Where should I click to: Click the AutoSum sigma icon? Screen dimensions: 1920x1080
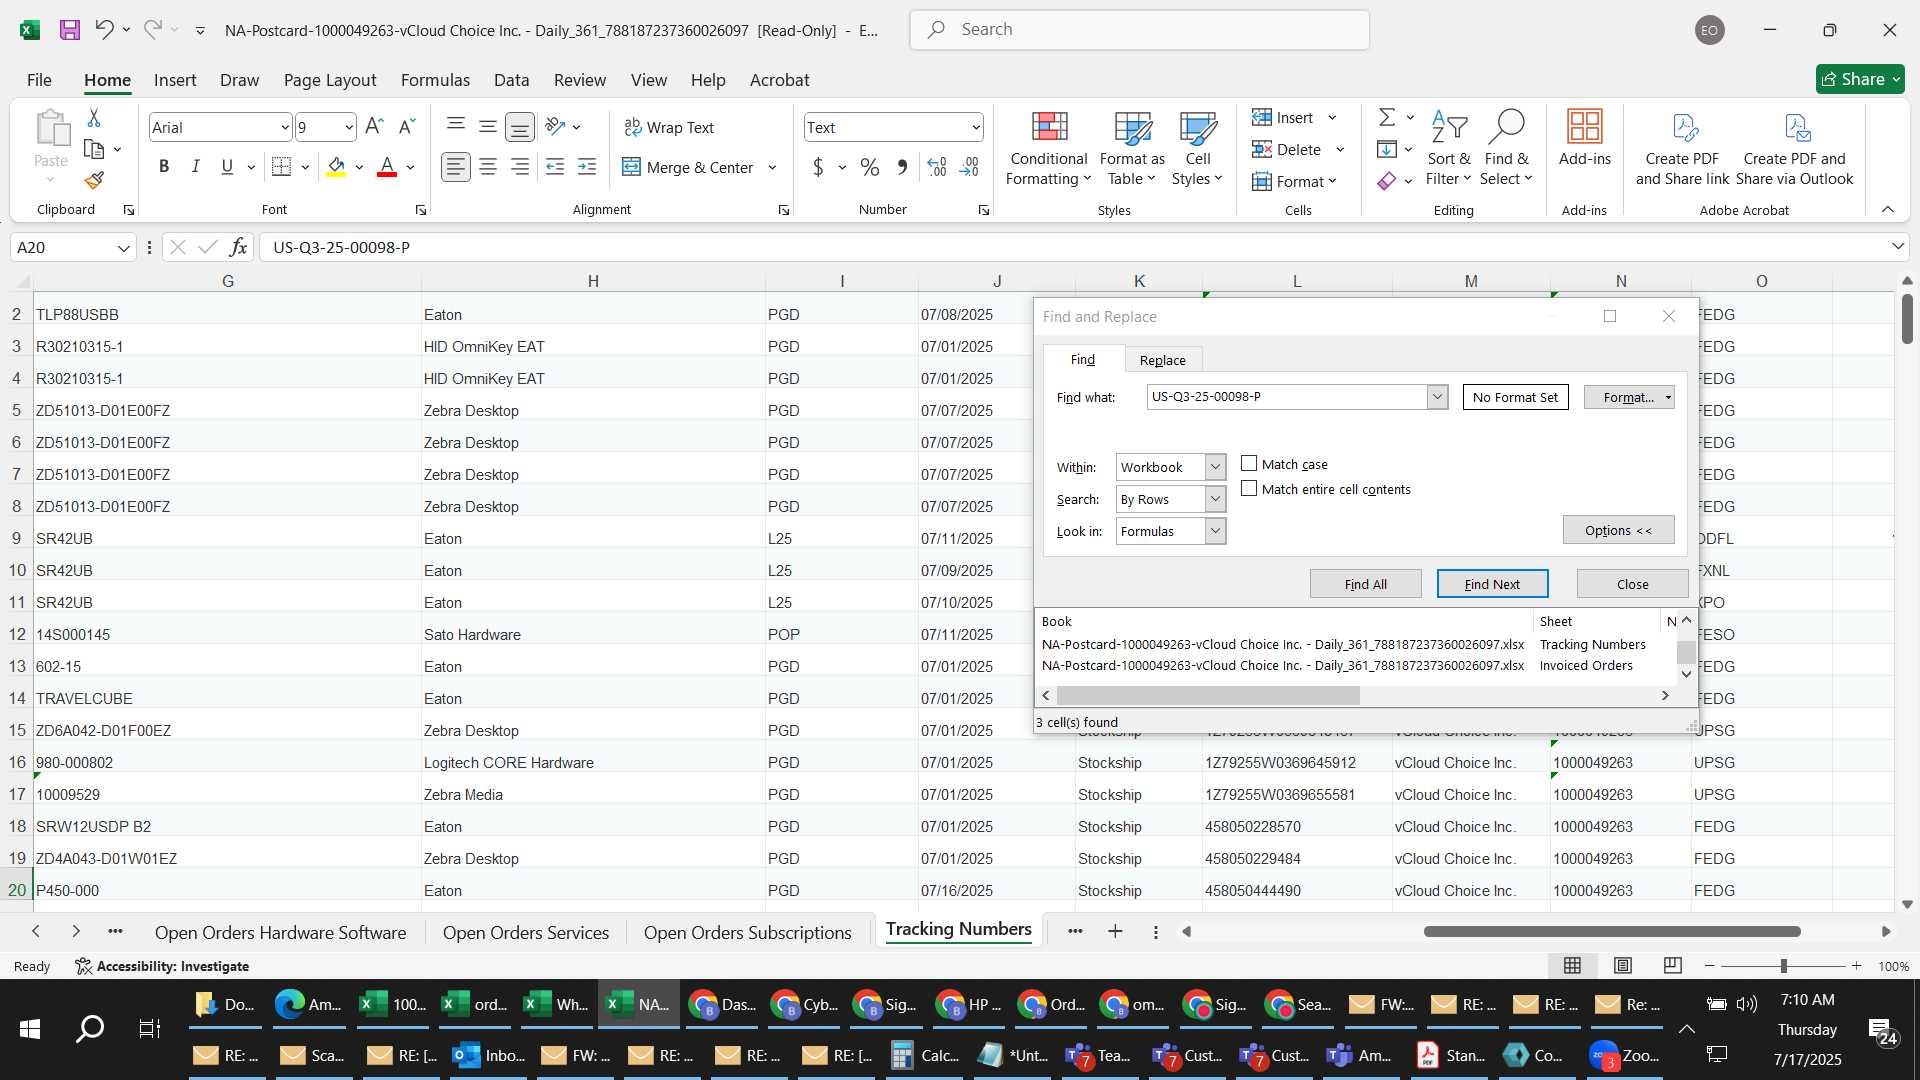pos(1387,117)
